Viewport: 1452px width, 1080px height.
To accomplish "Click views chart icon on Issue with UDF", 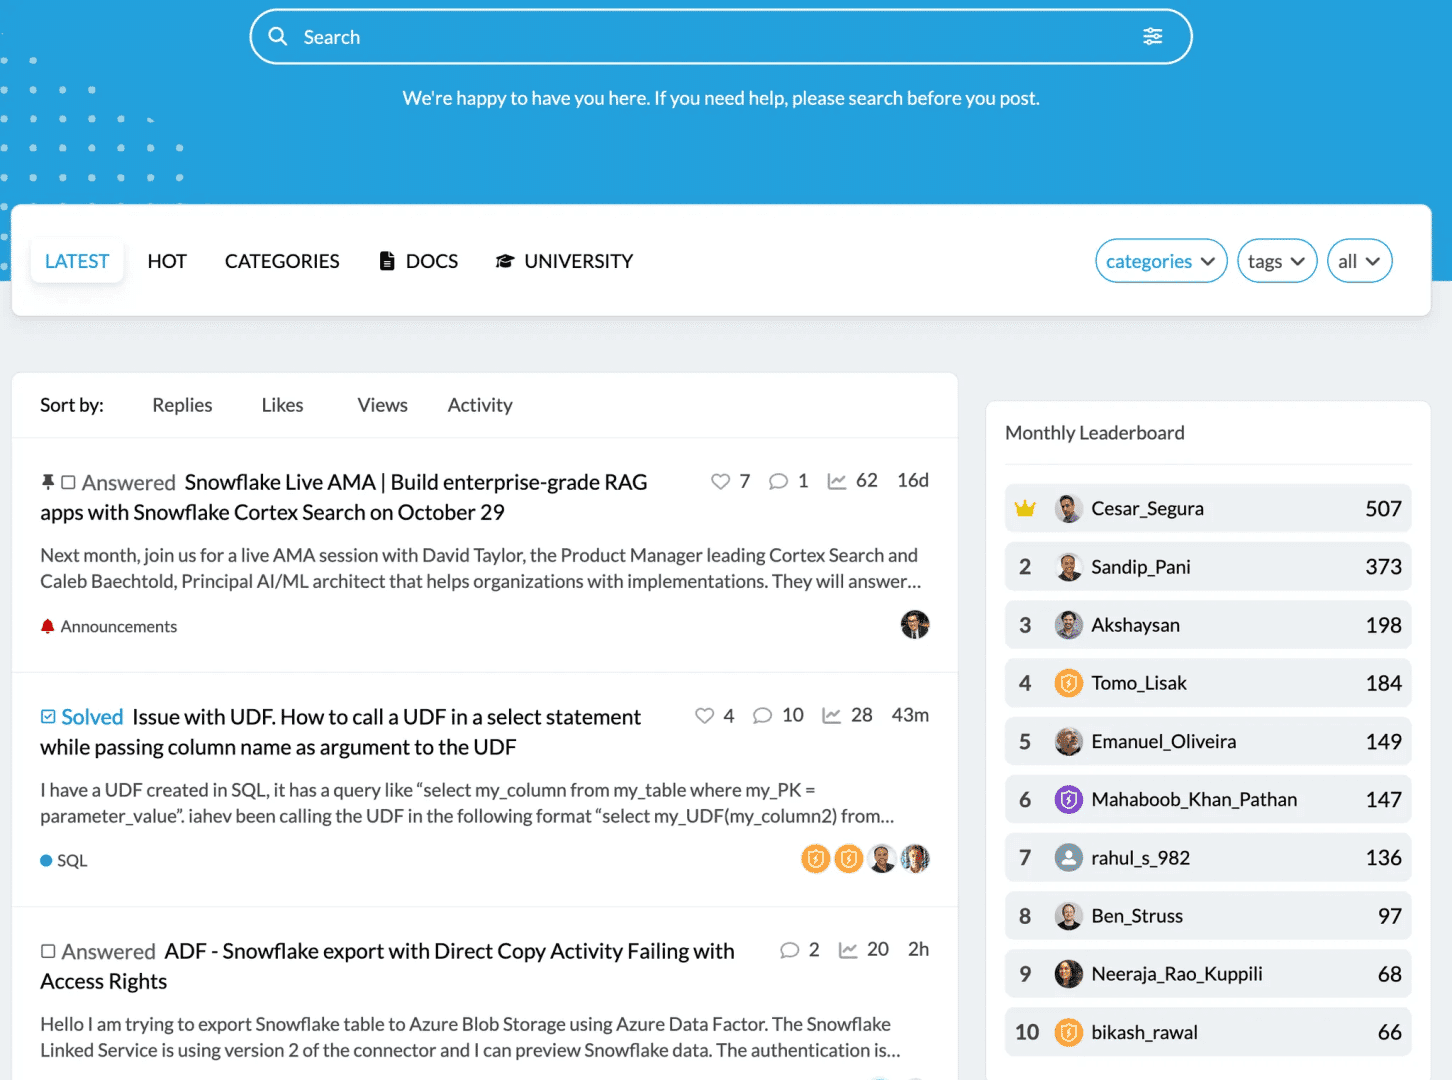I will tap(831, 715).
